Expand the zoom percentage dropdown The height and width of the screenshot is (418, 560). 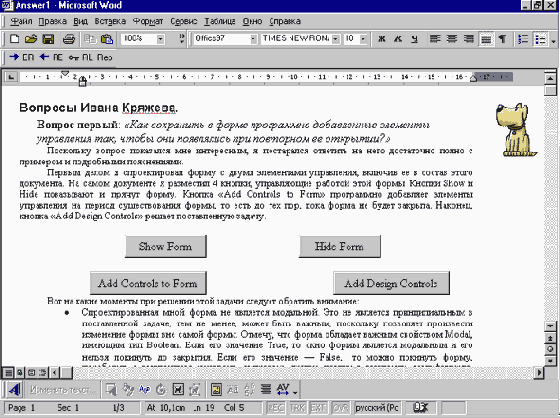click(x=160, y=39)
